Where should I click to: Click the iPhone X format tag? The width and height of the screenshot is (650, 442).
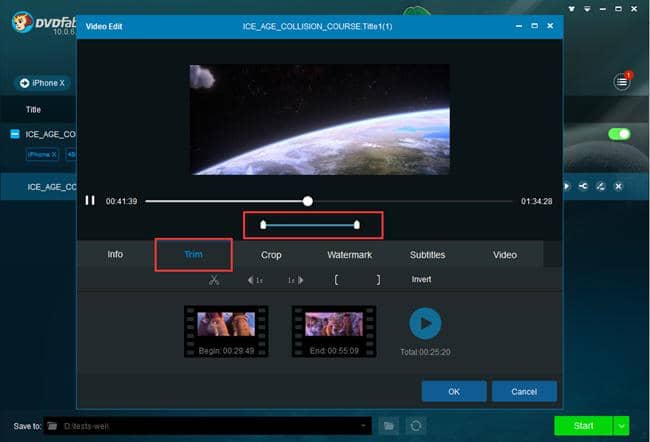coord(42,155)
